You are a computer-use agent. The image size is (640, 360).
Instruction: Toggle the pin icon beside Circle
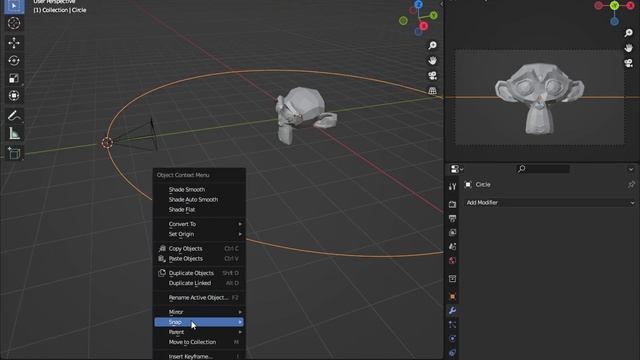(x=631, y=184)
